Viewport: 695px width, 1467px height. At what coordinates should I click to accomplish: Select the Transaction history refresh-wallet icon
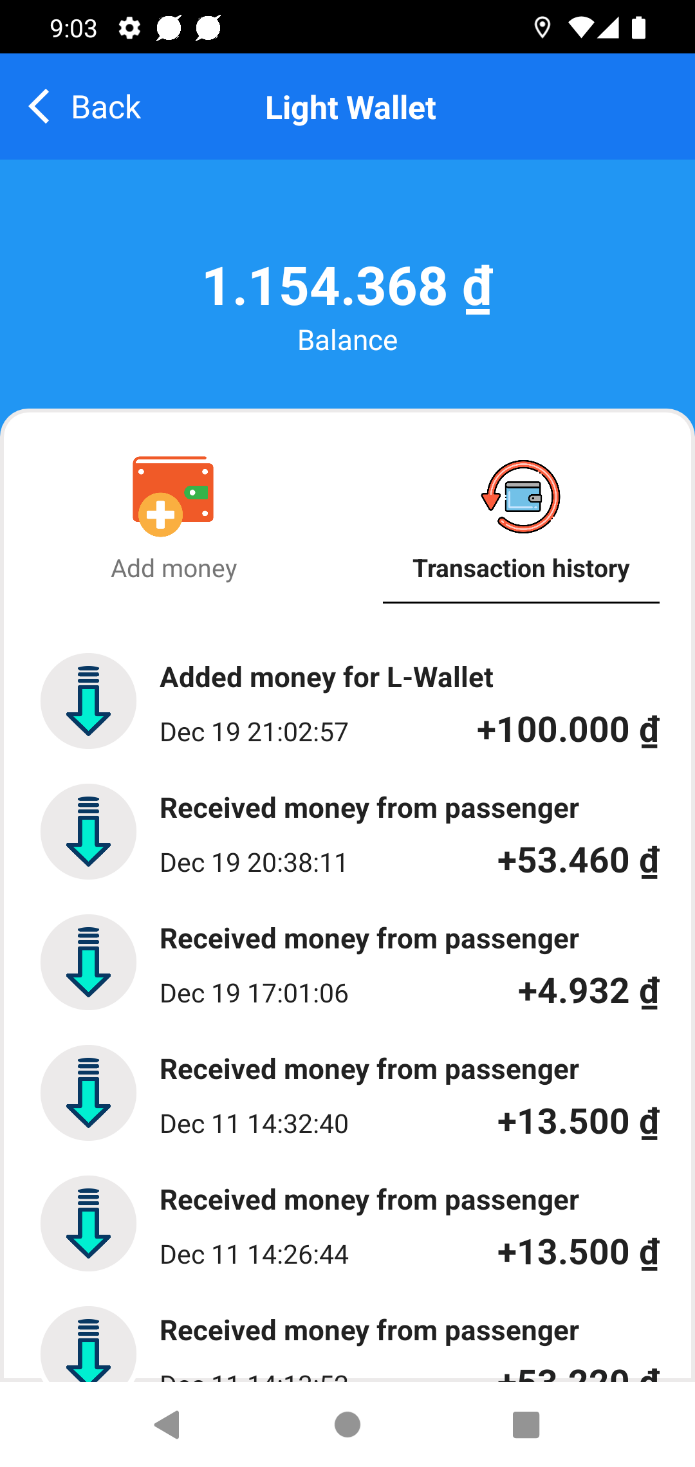tap(520, 495)
